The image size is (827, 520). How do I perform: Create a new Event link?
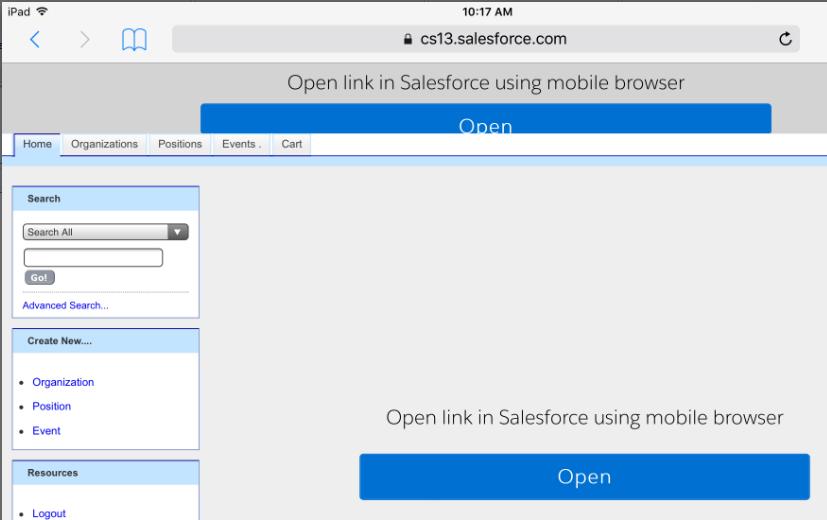(46, 431)
